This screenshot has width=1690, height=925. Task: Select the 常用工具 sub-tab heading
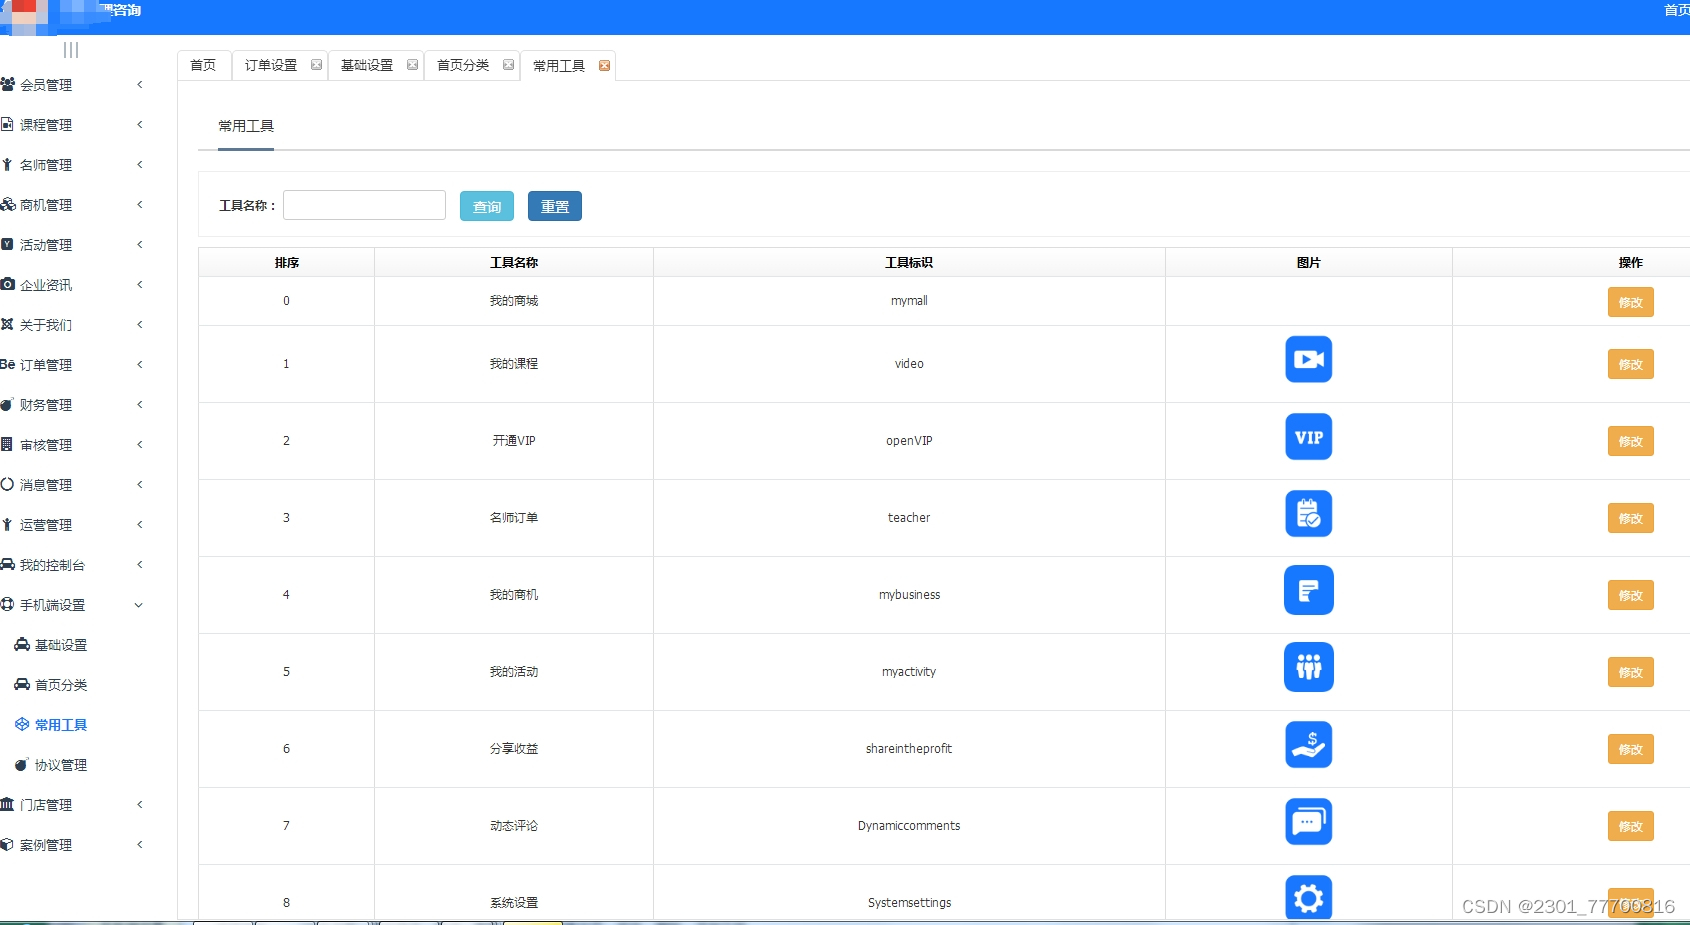[x=246, y=126]
